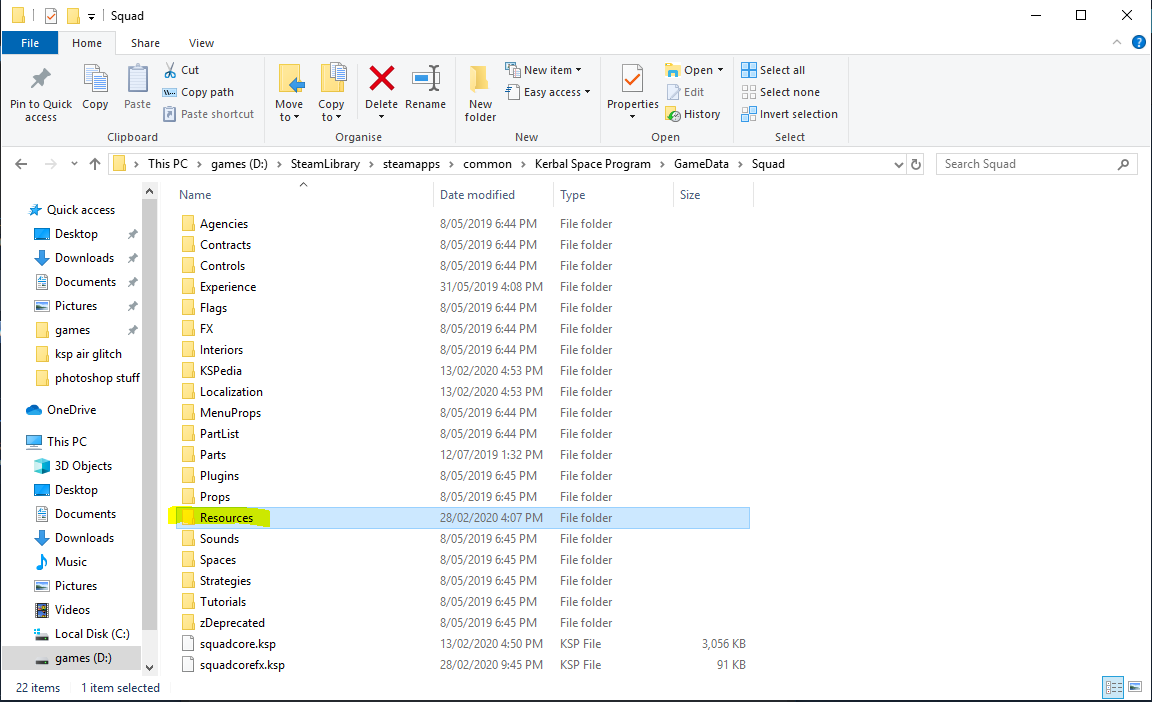Image resolution: width=1152 pixels, height=702 pixels.
Task: Select the Music folder in the sidebar
Action: (61, 562)
